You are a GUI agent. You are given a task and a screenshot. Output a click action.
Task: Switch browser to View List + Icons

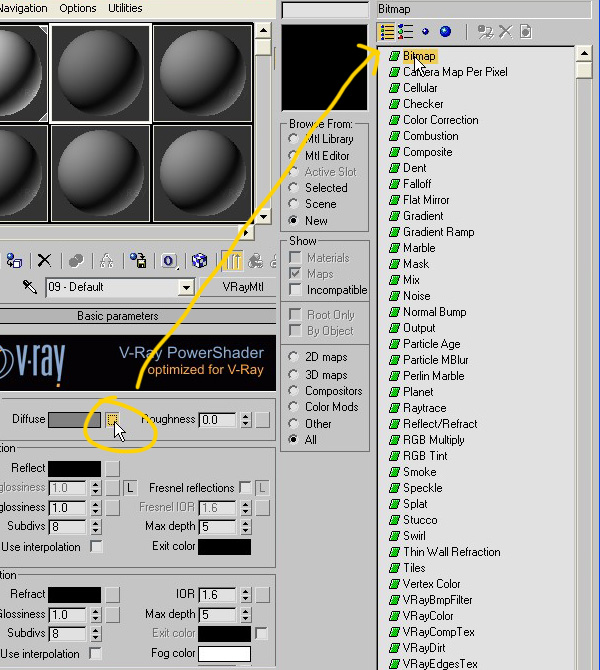coord(406,32)
